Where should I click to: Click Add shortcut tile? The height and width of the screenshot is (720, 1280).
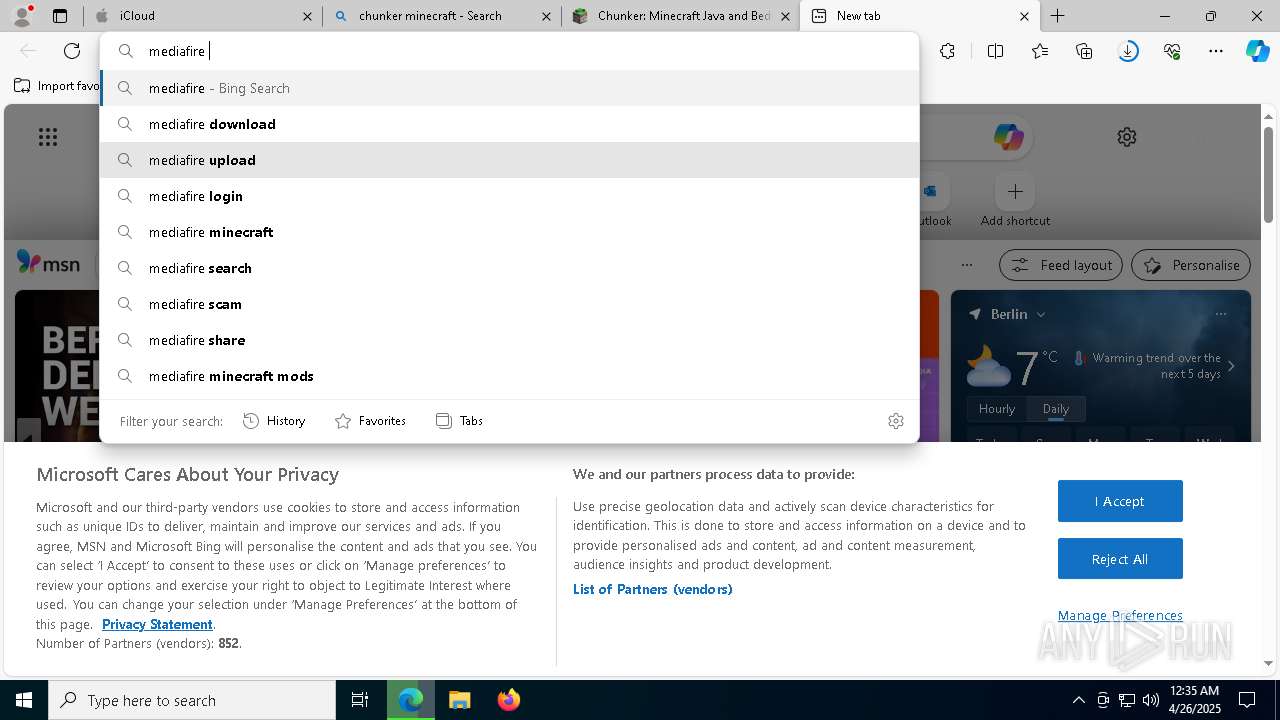(1015, 201)
